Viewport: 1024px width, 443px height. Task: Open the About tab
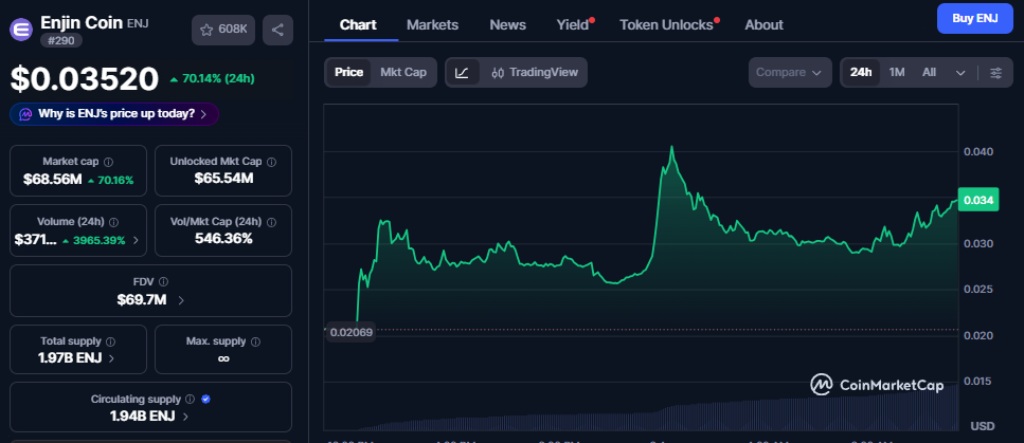pyautogui.click(x=763, y=25)
